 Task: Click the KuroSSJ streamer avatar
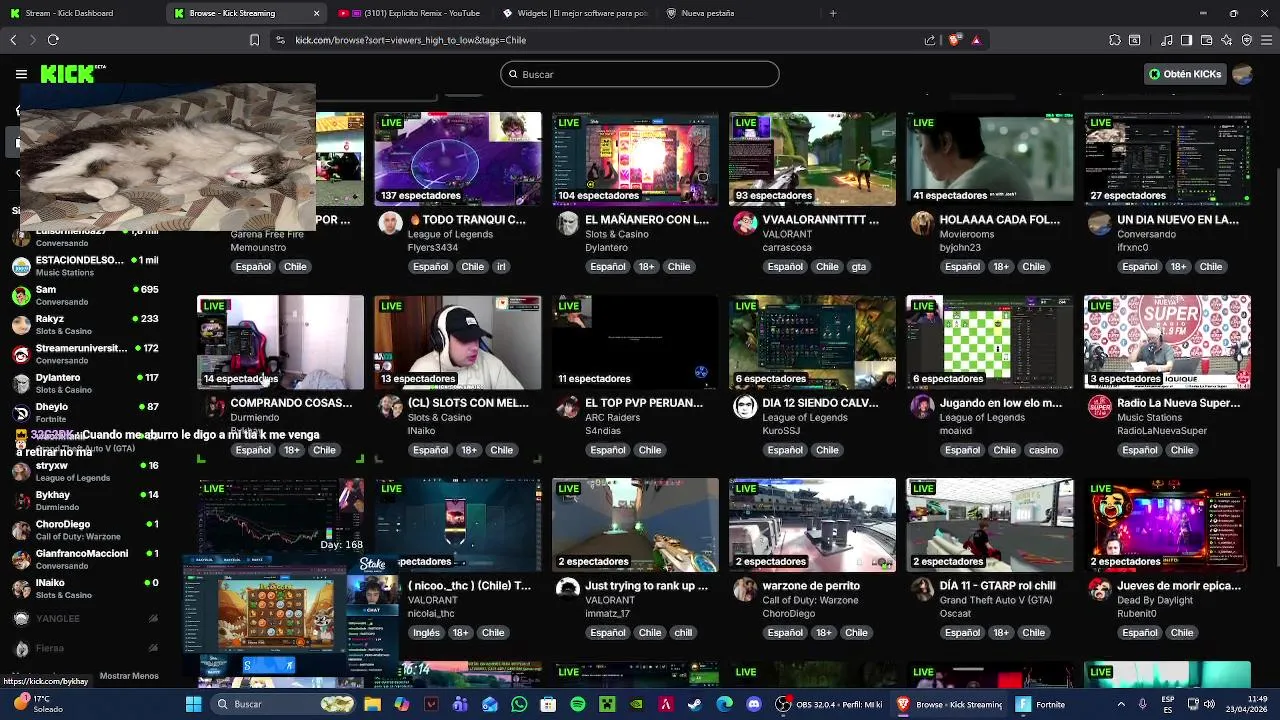click(x=745, y=406)
